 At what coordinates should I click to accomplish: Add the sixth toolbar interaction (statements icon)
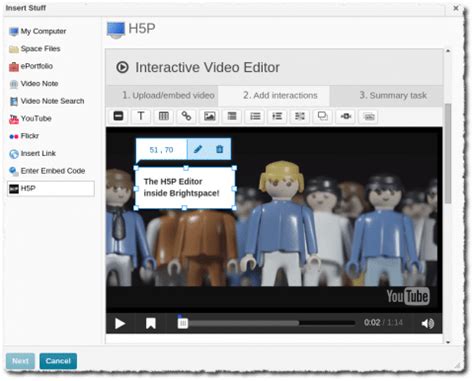tap(232, 116)
